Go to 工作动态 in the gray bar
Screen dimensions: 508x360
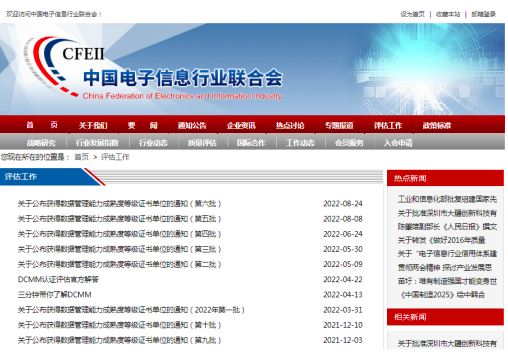click(300, 143)
